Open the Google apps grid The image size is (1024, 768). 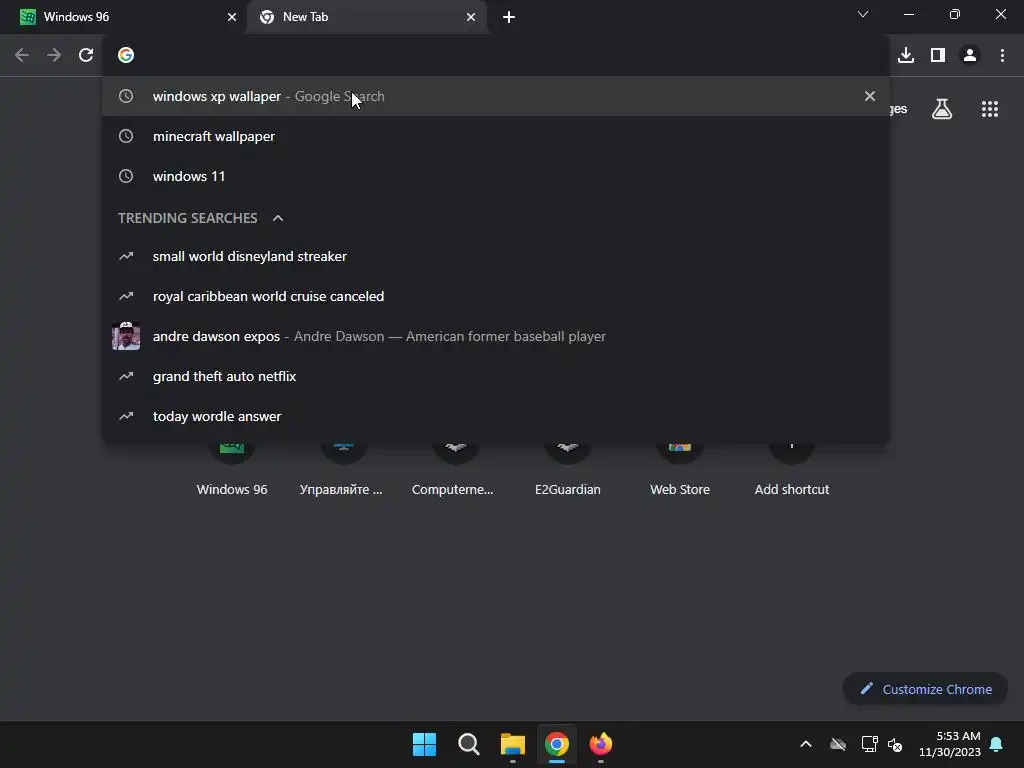990,109
